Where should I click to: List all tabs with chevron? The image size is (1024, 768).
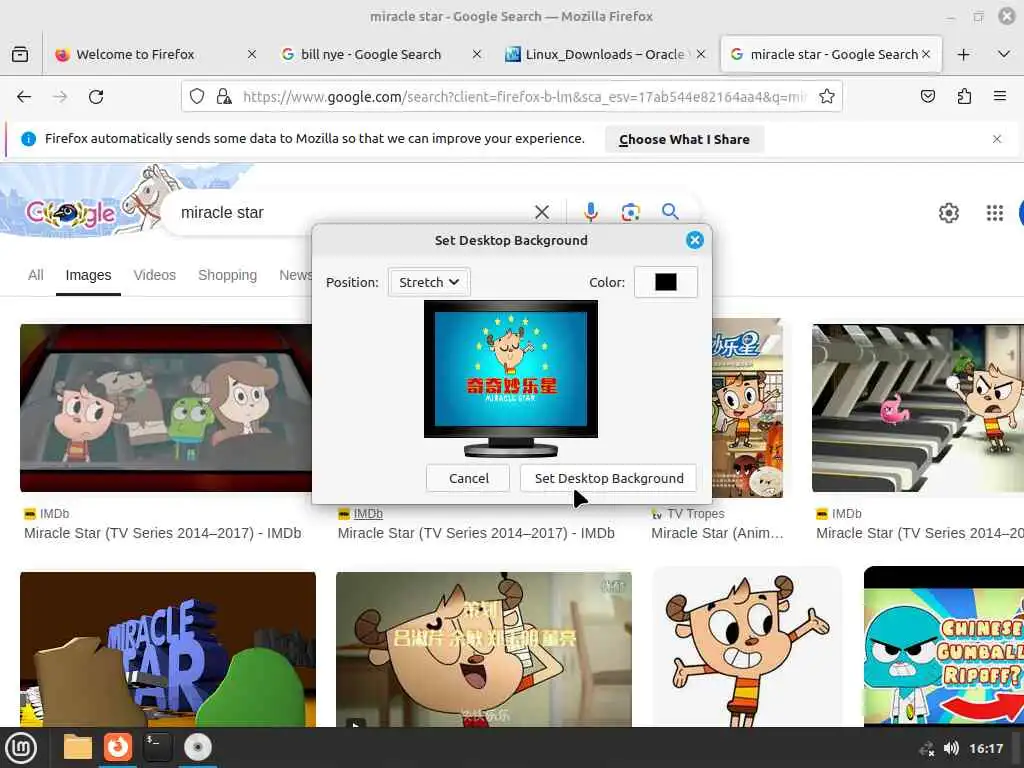pos(1004,54)
